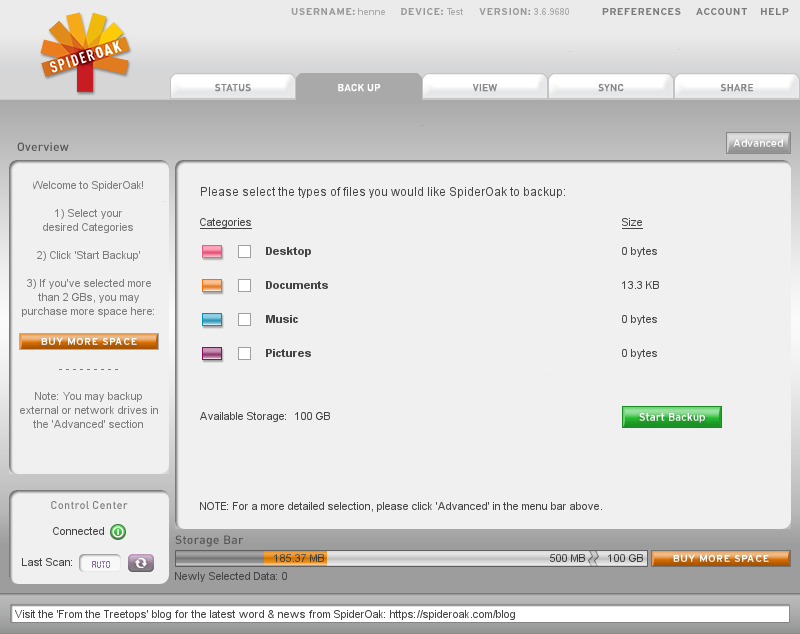Click the Advanced button
The height and width of the screenshot is (634, 800).
758,143
